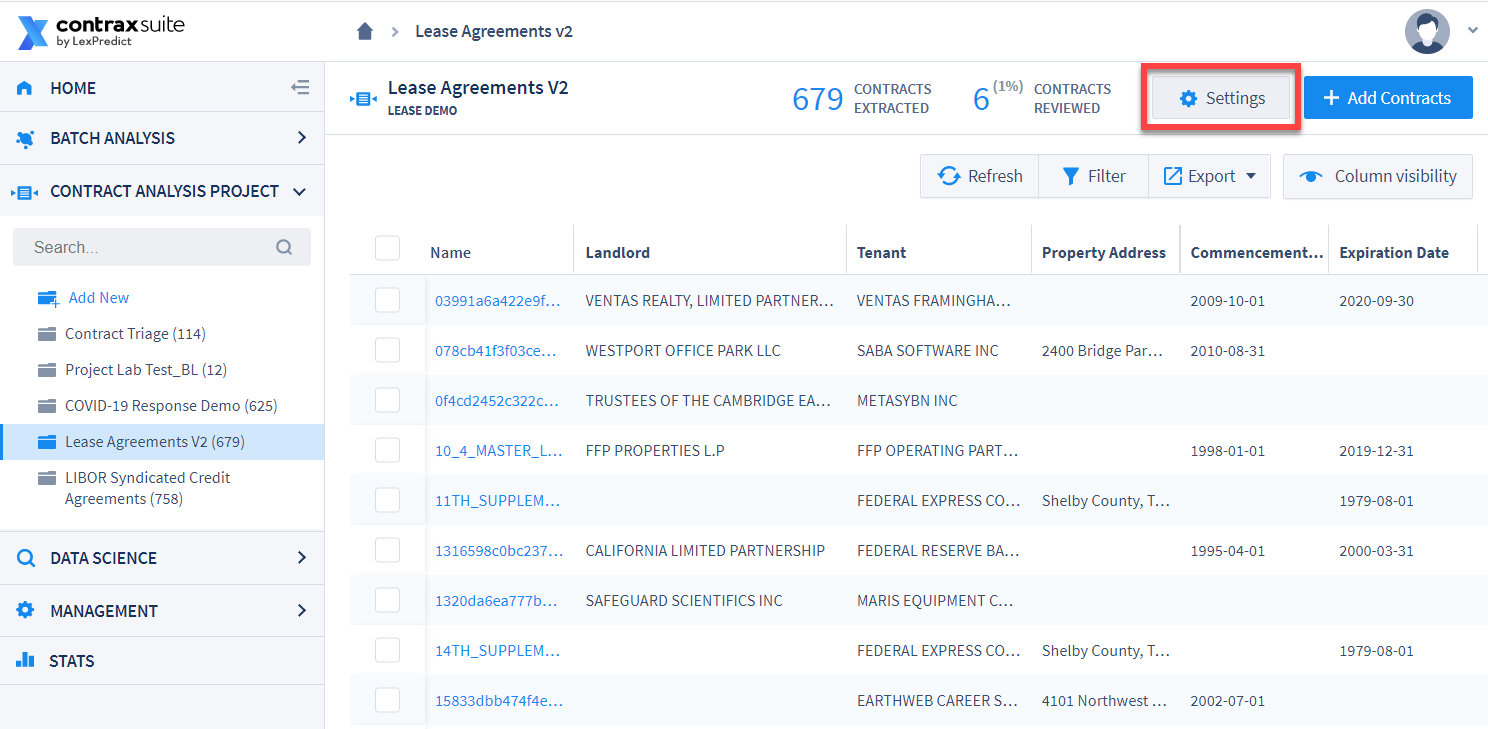Click the magnifier icon in search box
Viewport: 1488px width, 729px height.
(284, 247)
